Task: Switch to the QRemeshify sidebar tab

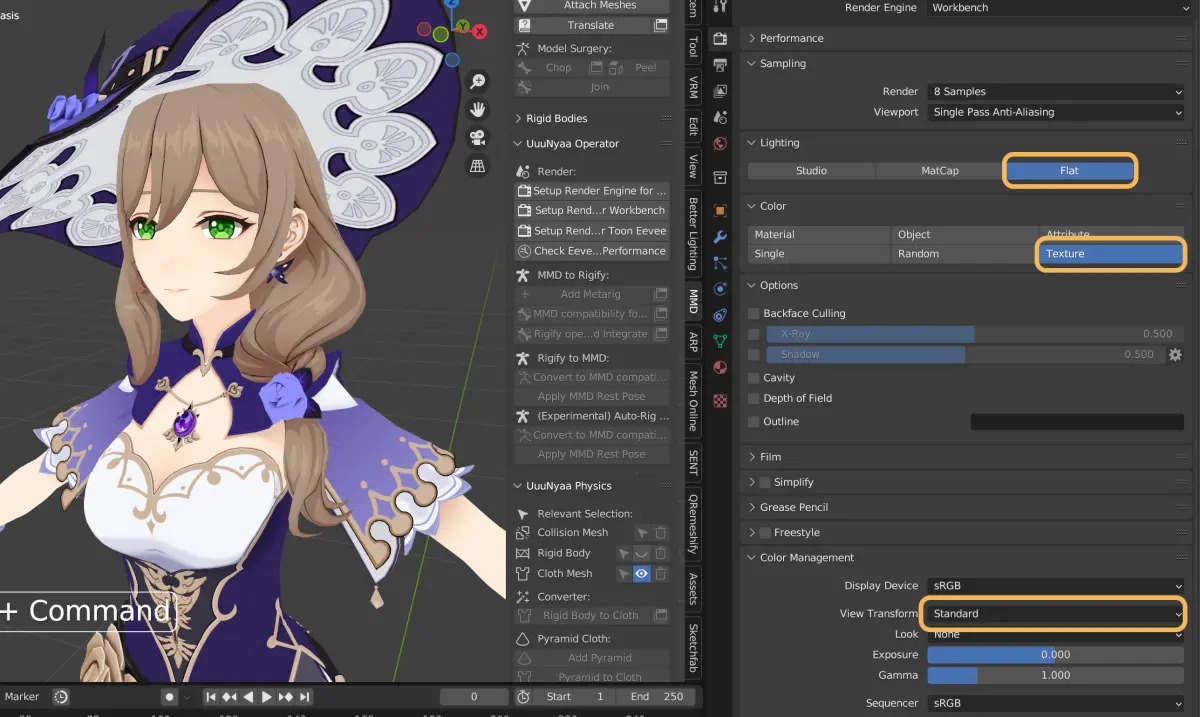Action: click(x=693, y=523)
